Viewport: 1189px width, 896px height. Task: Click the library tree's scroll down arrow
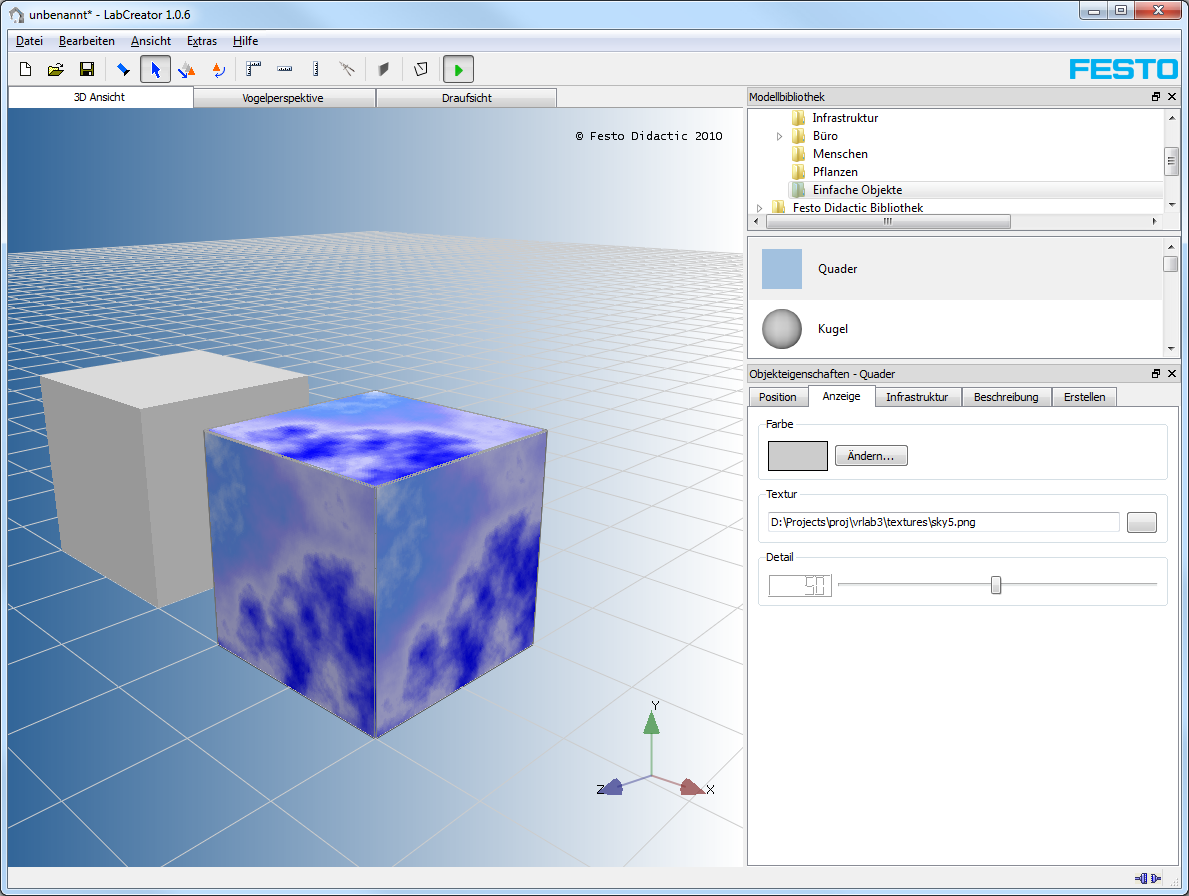coord(1172,205)
